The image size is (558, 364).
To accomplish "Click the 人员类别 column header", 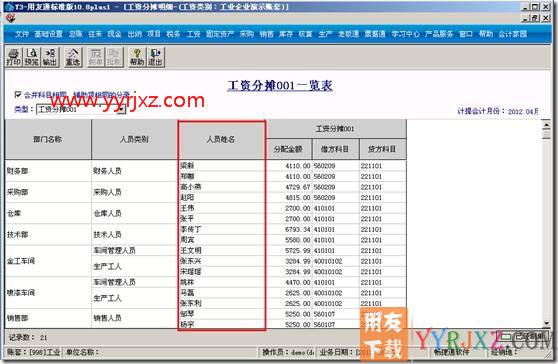I will click(x=134, y=139).
